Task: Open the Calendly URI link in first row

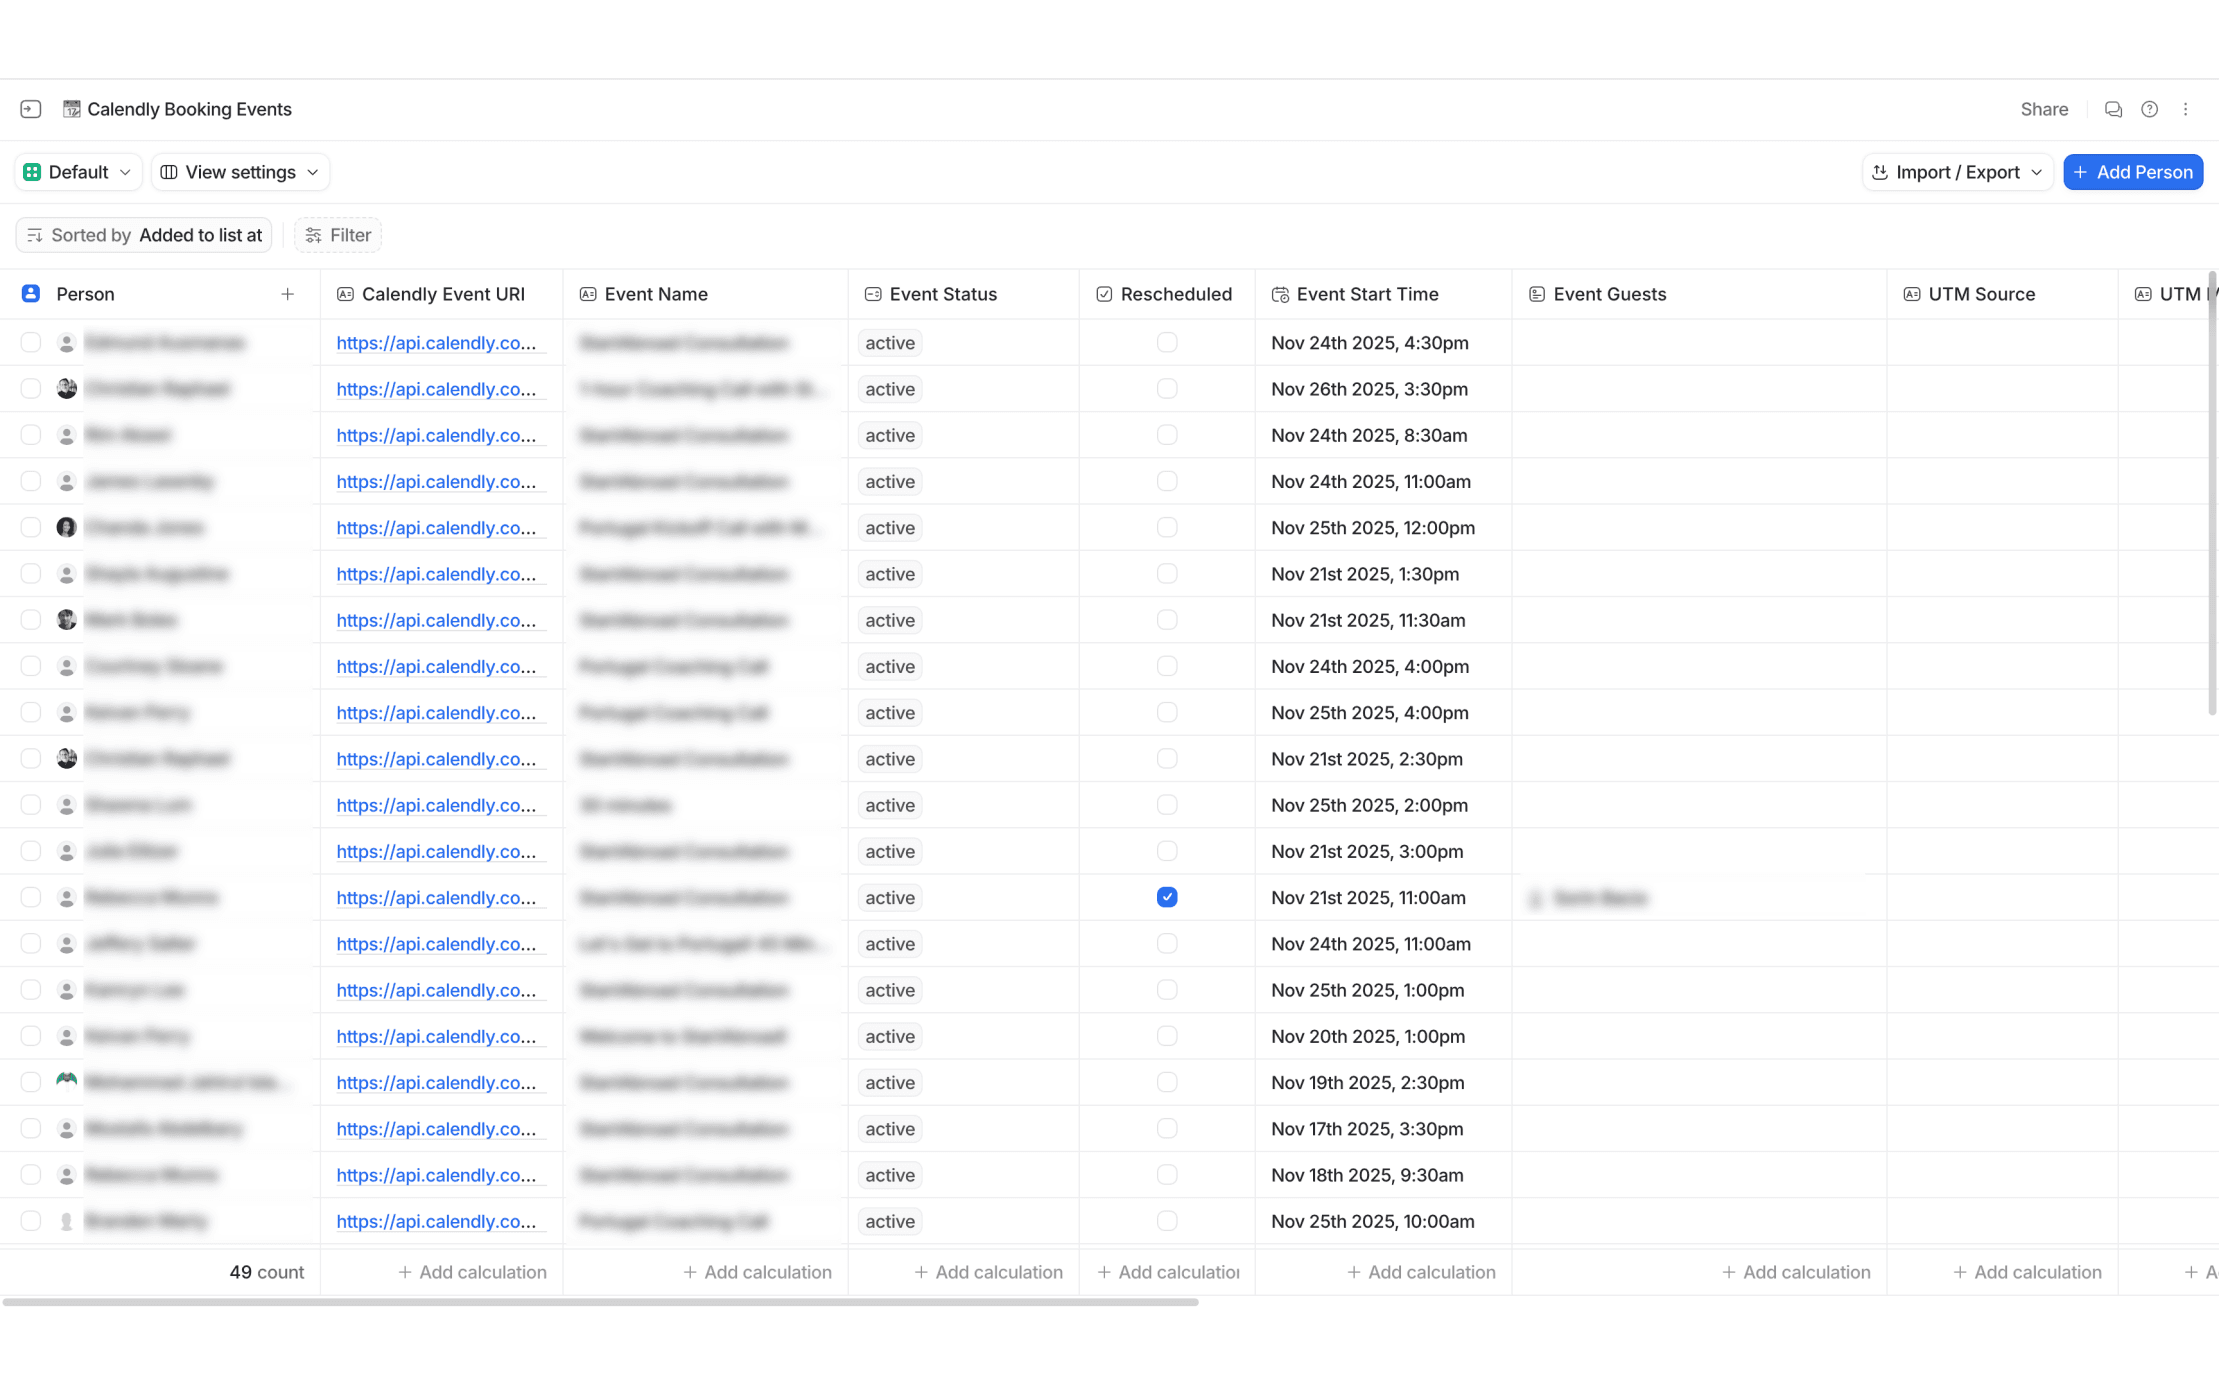Action: pos(436,343)
